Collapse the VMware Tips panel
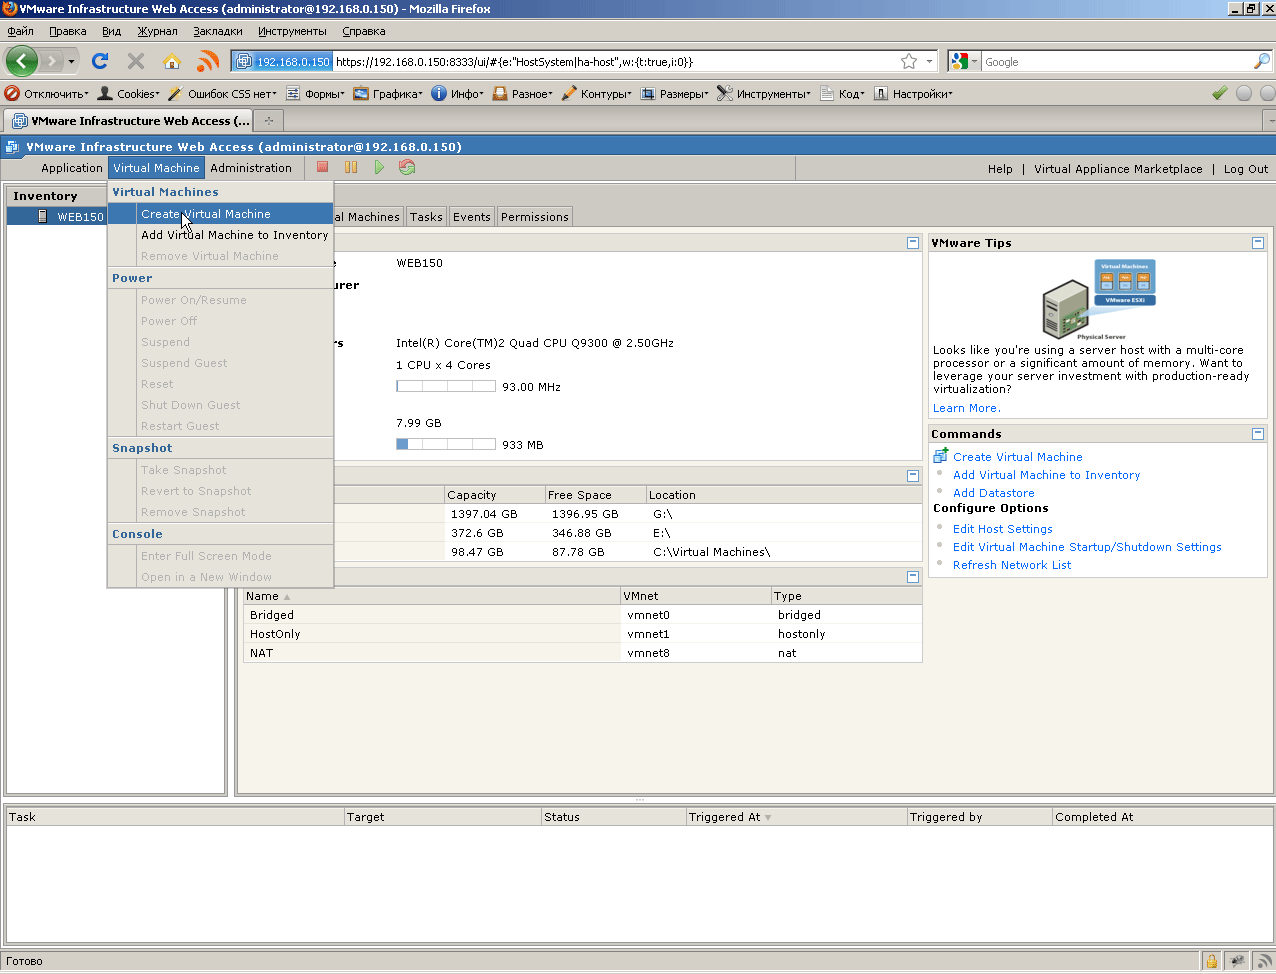Viewport: 1276px width, 974px height. click(1258, 243)
